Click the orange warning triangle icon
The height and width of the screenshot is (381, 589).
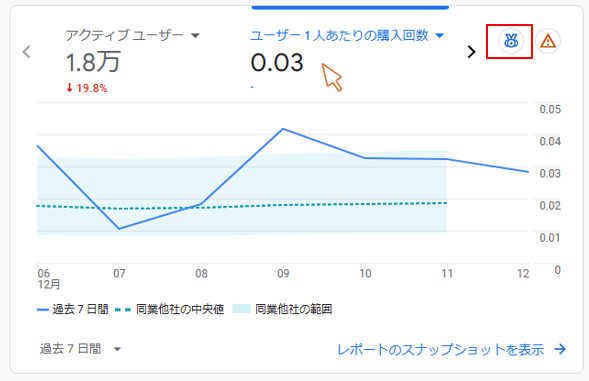tap(548, 41)
